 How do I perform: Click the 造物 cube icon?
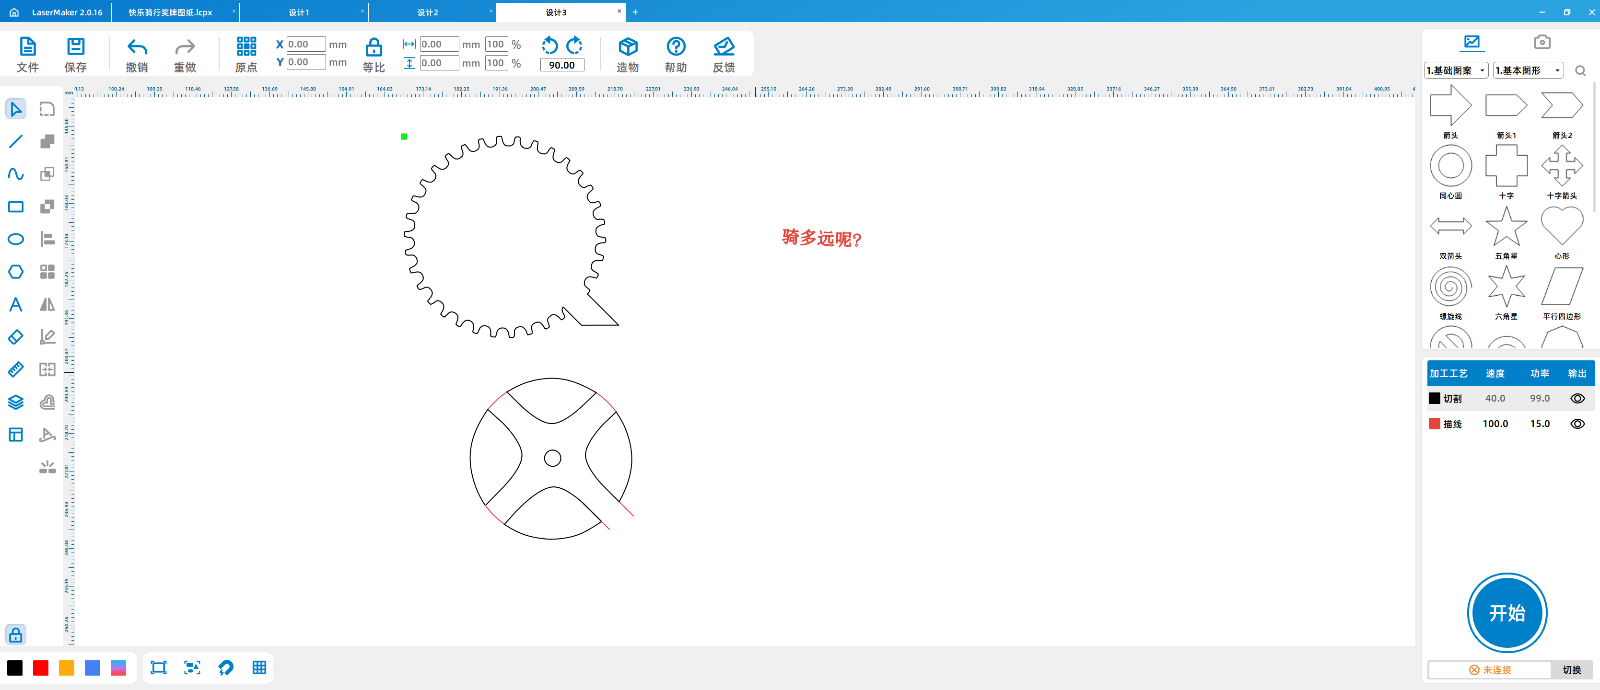coord(628,53)
